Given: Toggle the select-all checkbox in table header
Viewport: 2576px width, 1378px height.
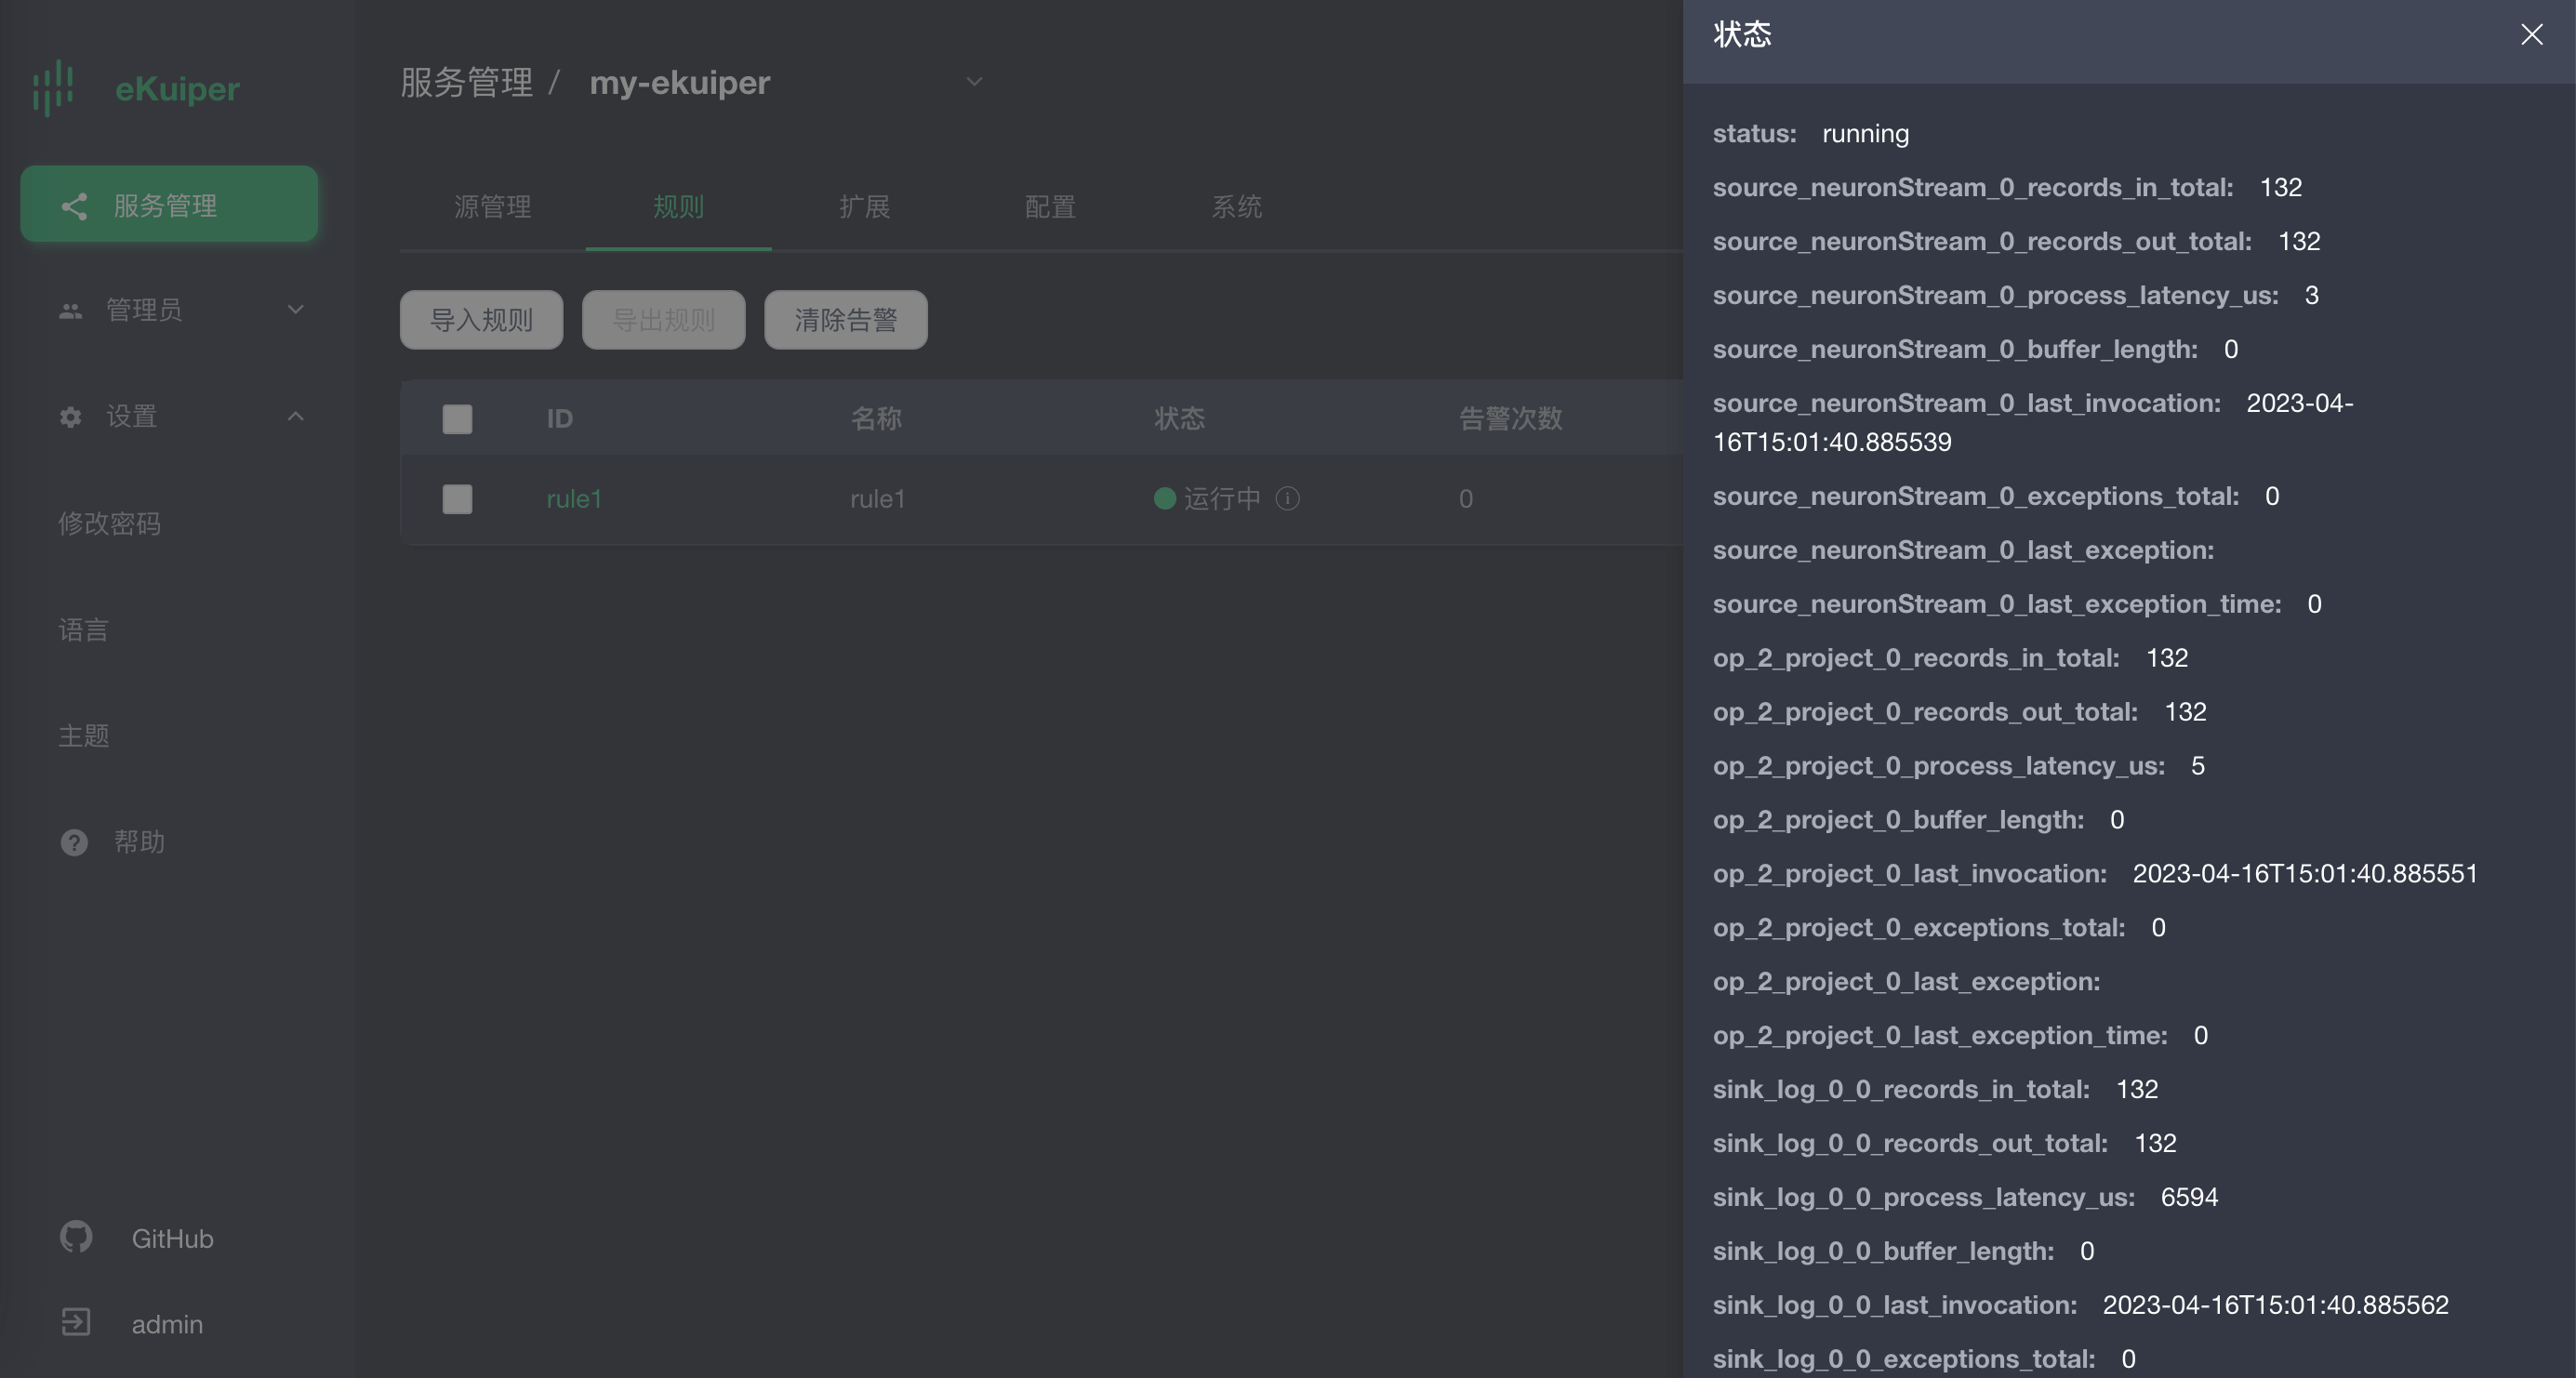Looking at the screenshot, I should point(457,419).
